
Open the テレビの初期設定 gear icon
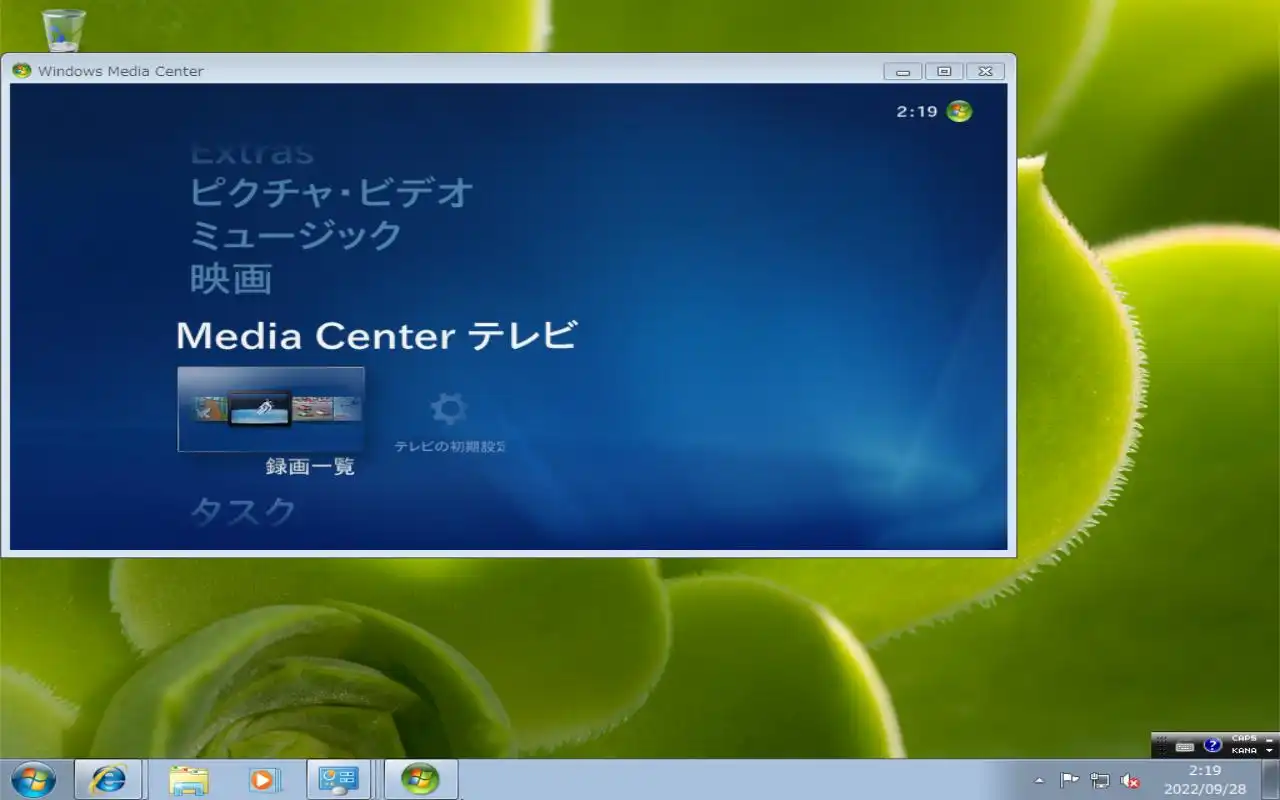click(x=448, y=409)
